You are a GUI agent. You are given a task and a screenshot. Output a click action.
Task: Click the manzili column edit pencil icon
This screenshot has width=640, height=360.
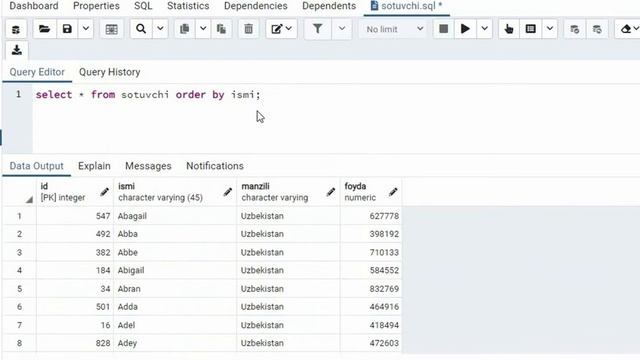tap(331, 192)
